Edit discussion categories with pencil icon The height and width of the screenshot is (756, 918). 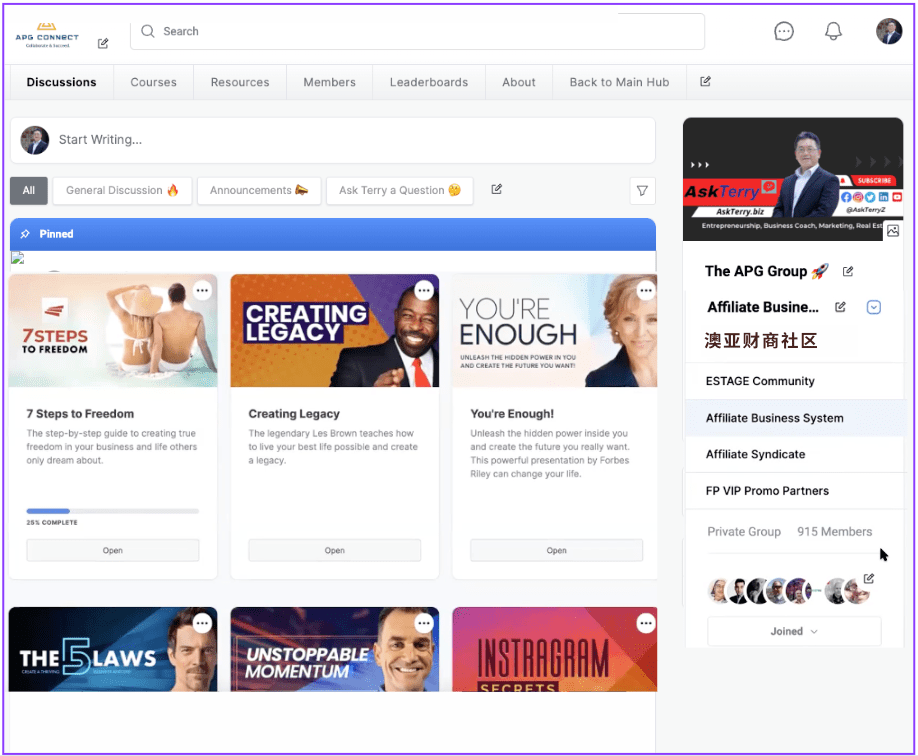(496, 189)
